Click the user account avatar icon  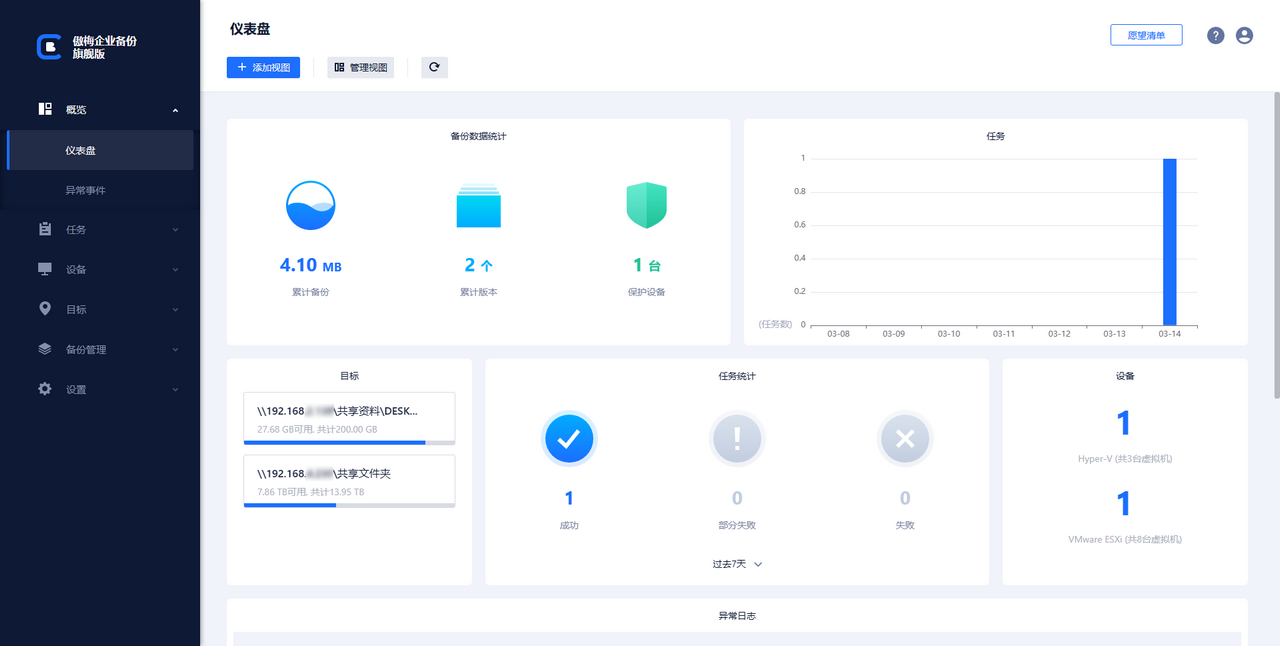tap(1244, 35)
